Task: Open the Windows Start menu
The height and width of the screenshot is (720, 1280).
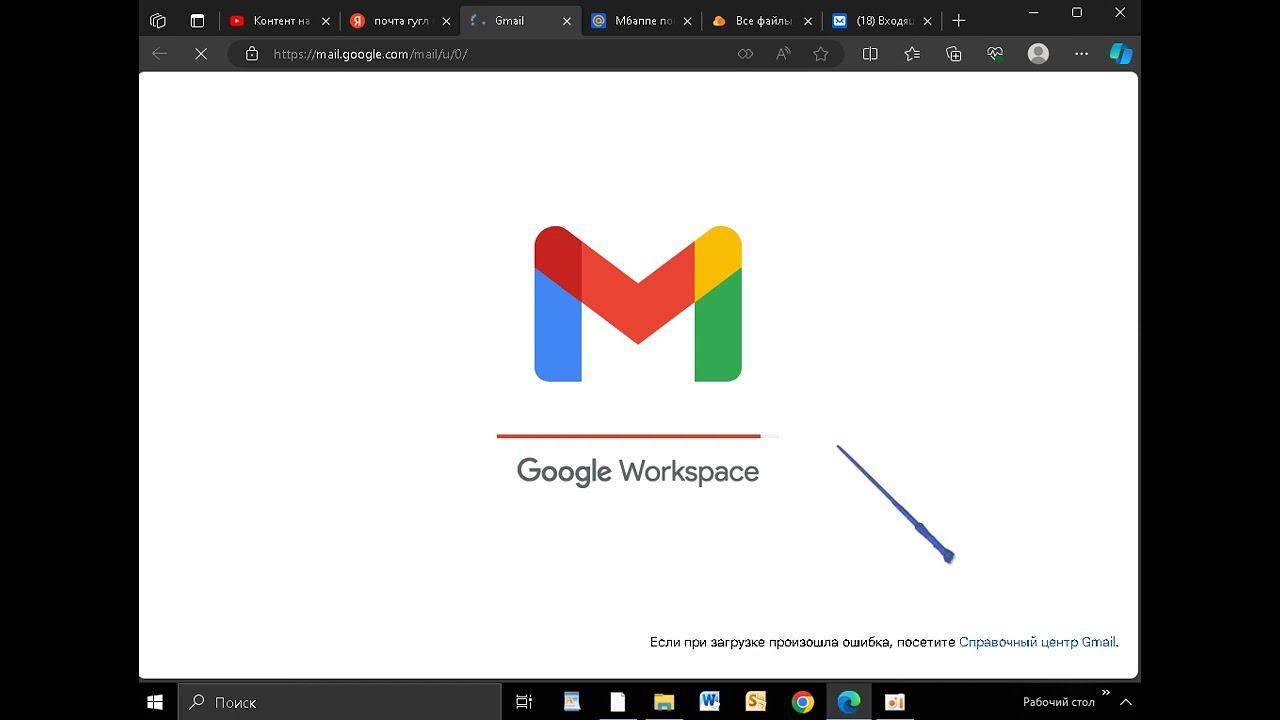Action: click(155, 702)
